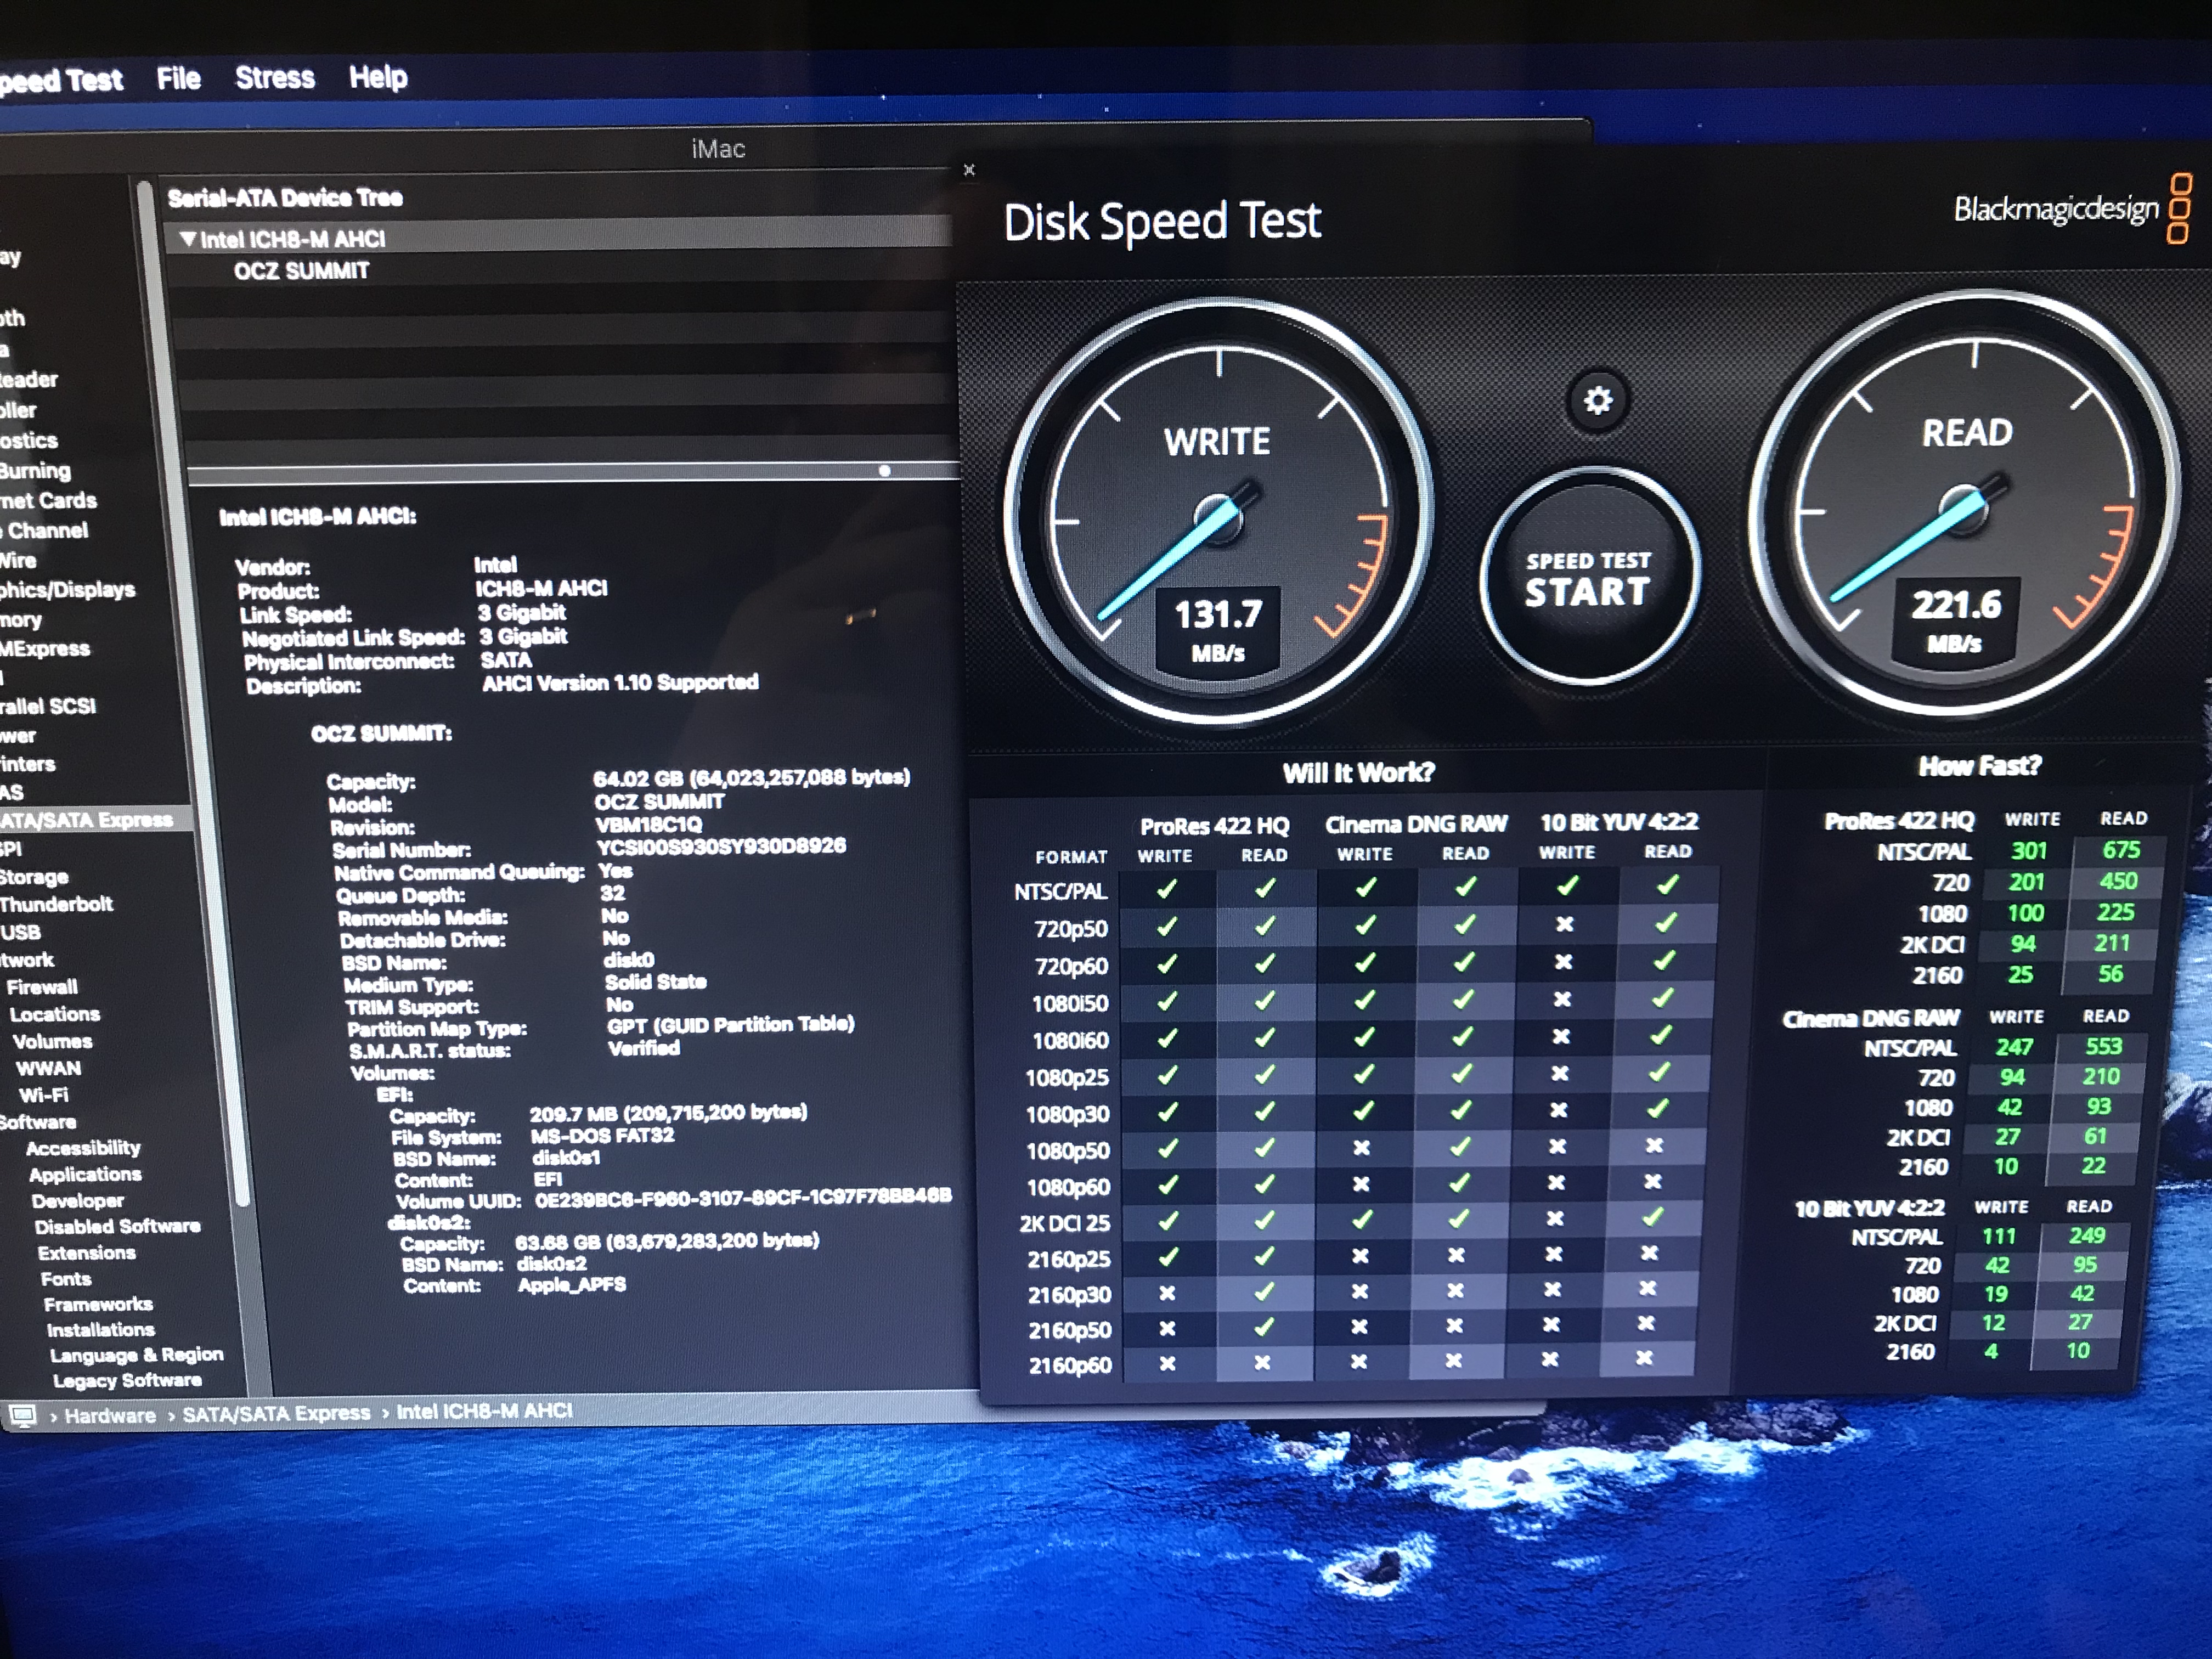Click Hardware in the path bar

tap(110, 1415)
